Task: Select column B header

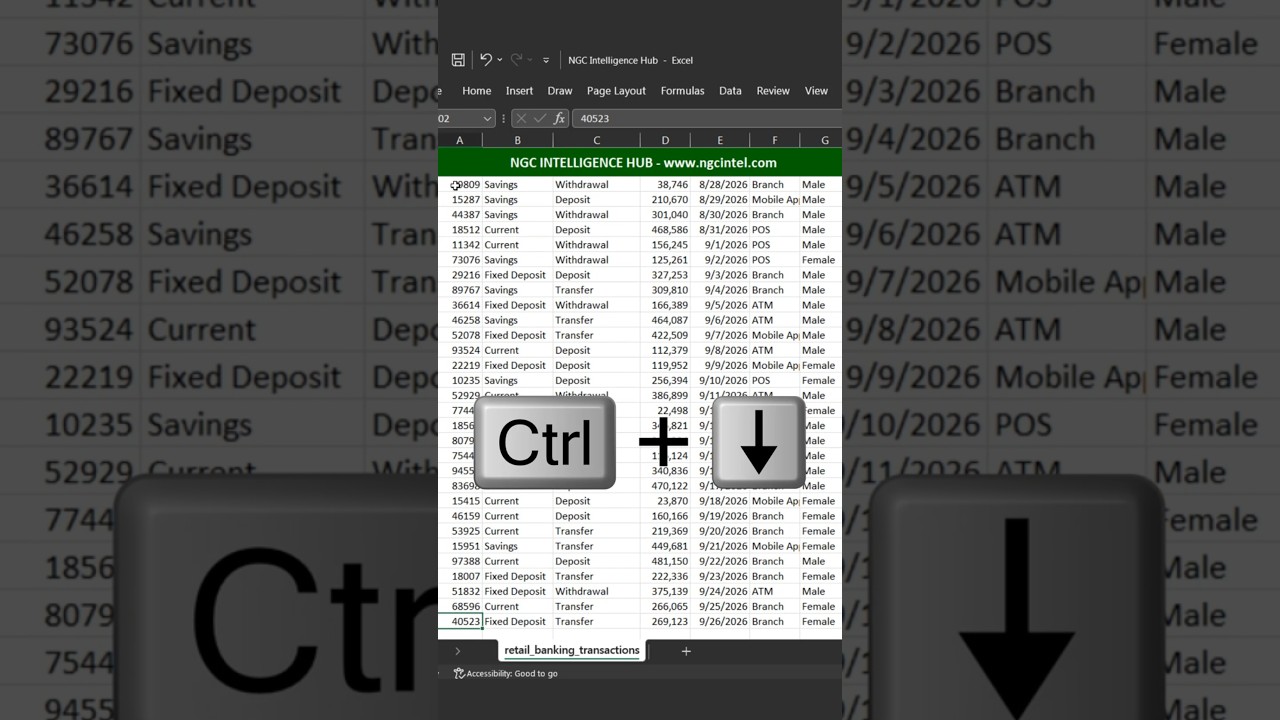Action: coord(518,141)
